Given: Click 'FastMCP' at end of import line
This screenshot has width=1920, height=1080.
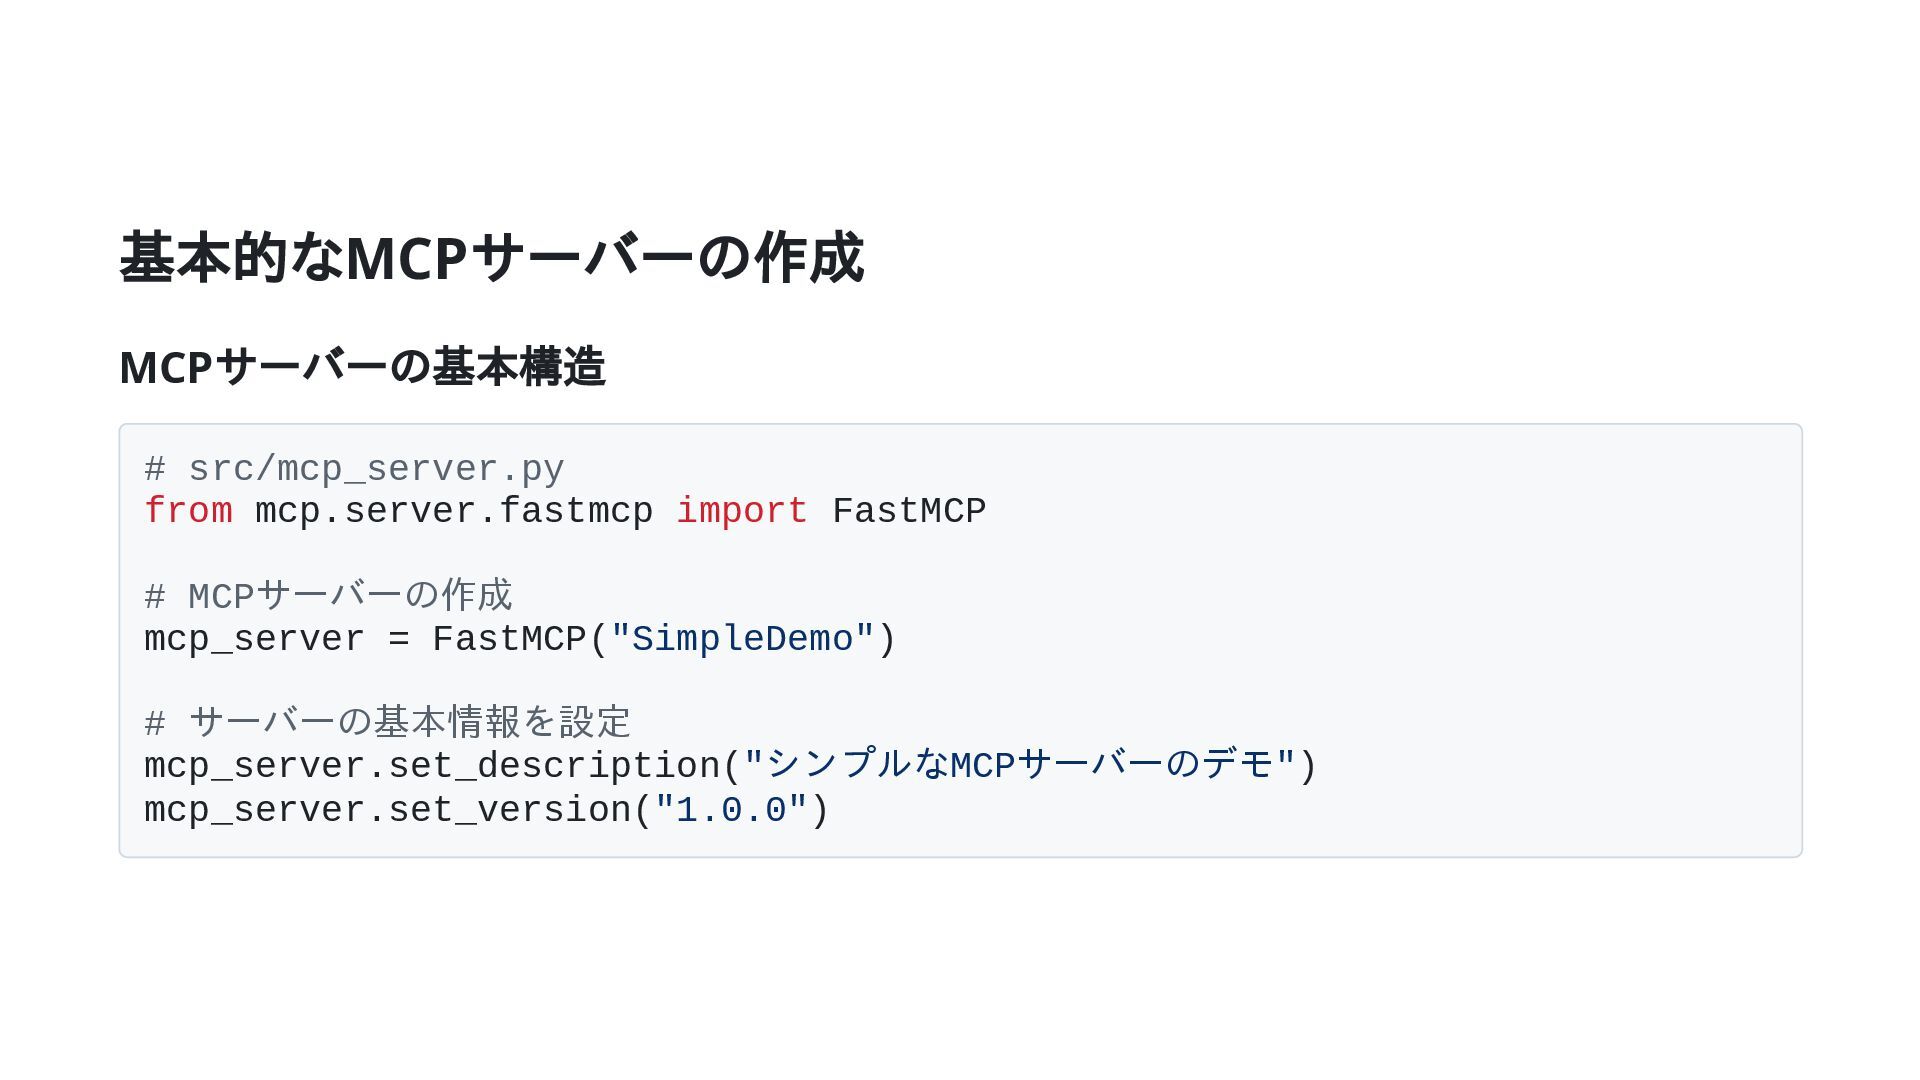Looking at the screenshot, I should [909, 511].
